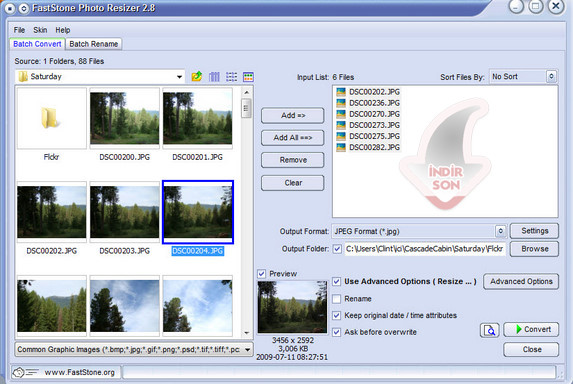This screenshot has height=384, width=573.
Task: Click the file icon beside DSC00236.JPG
Action: coord(341,103)
